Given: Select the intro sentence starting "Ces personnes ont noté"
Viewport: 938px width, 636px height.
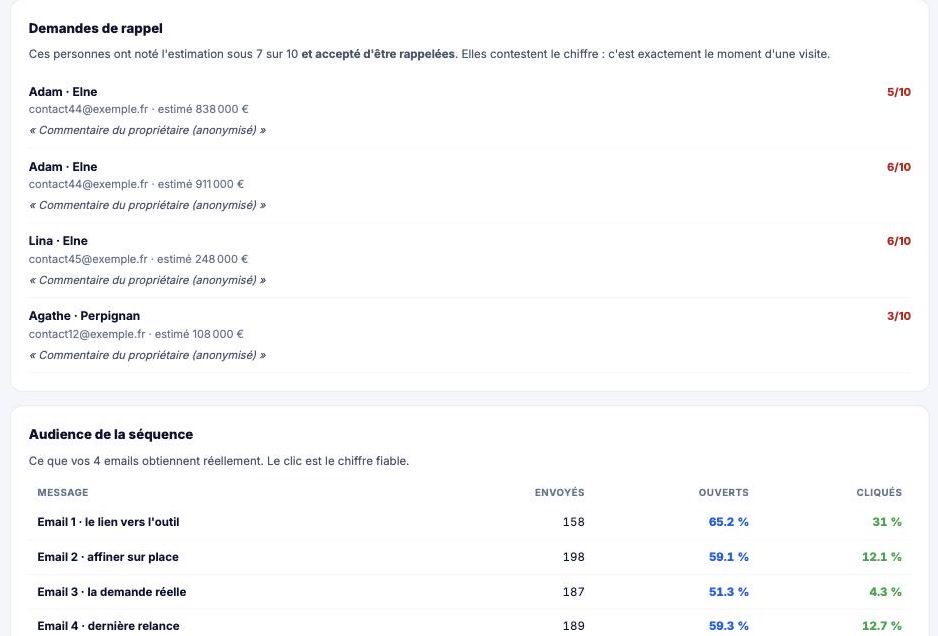Looking at the screenshot, I should click(429, 54).
